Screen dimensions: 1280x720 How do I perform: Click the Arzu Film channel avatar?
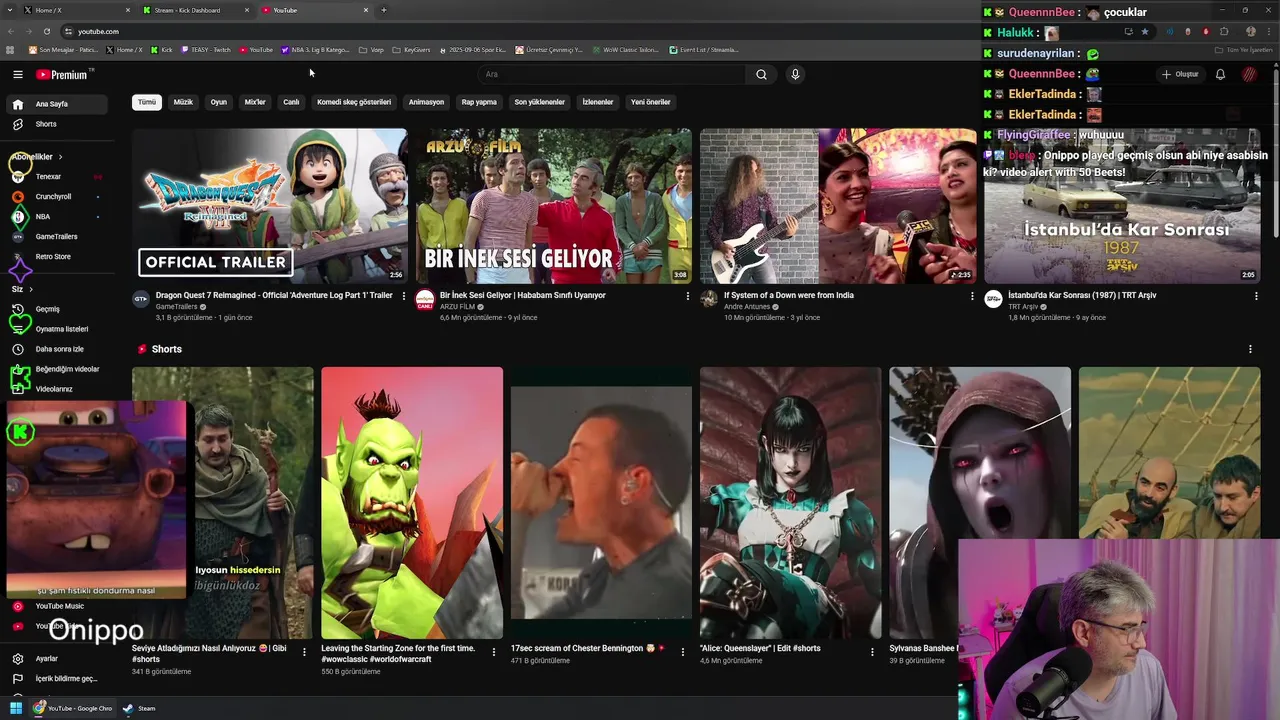(425, 299)
